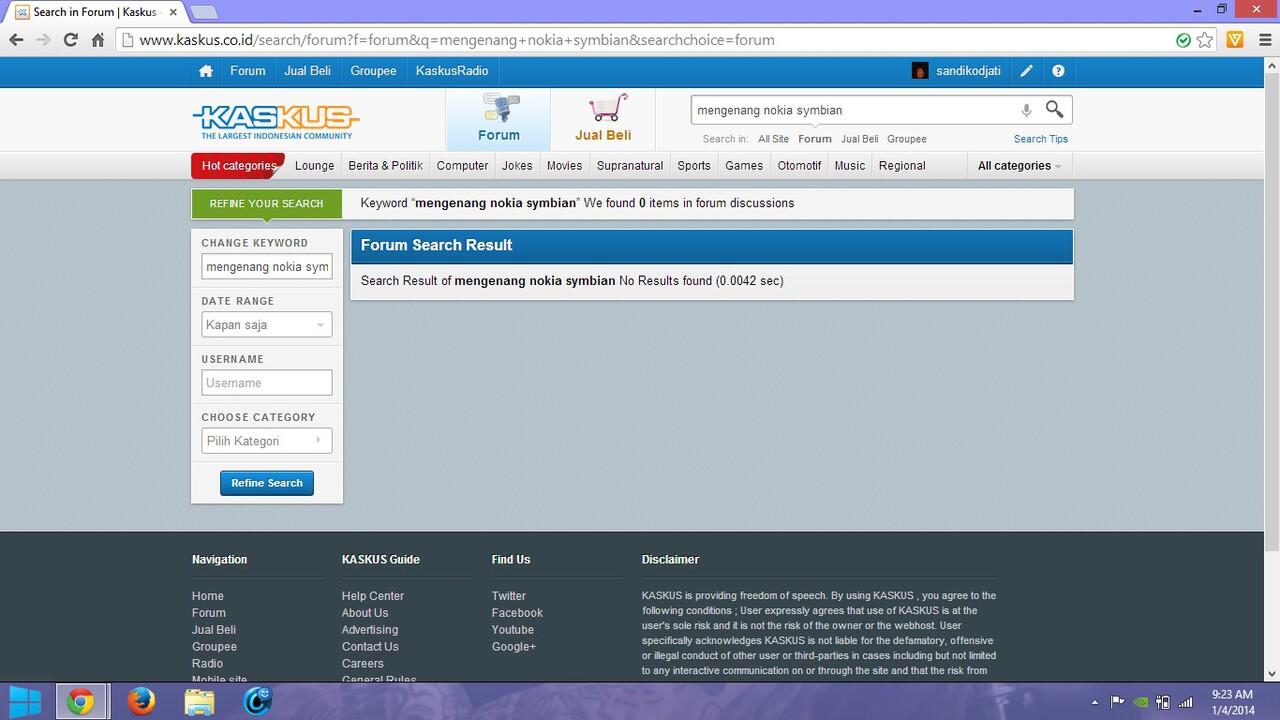Image resolution: width=1280 pixels, height=720 pixels.
Task: Click Groupee in the top blue bar
Action: (x=373, y=71)
